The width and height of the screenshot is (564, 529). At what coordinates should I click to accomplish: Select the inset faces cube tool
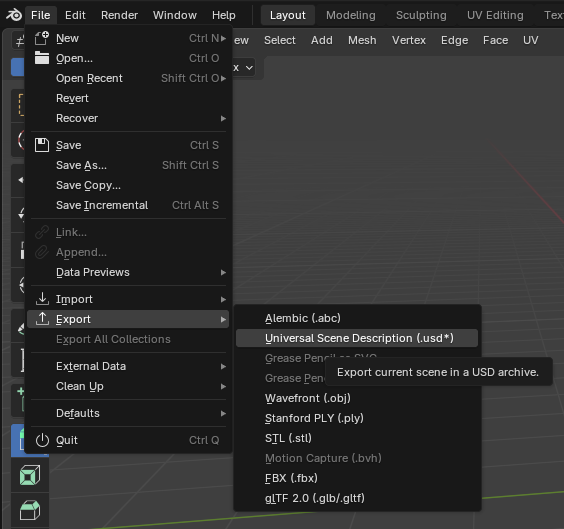[x=30, y=475]
